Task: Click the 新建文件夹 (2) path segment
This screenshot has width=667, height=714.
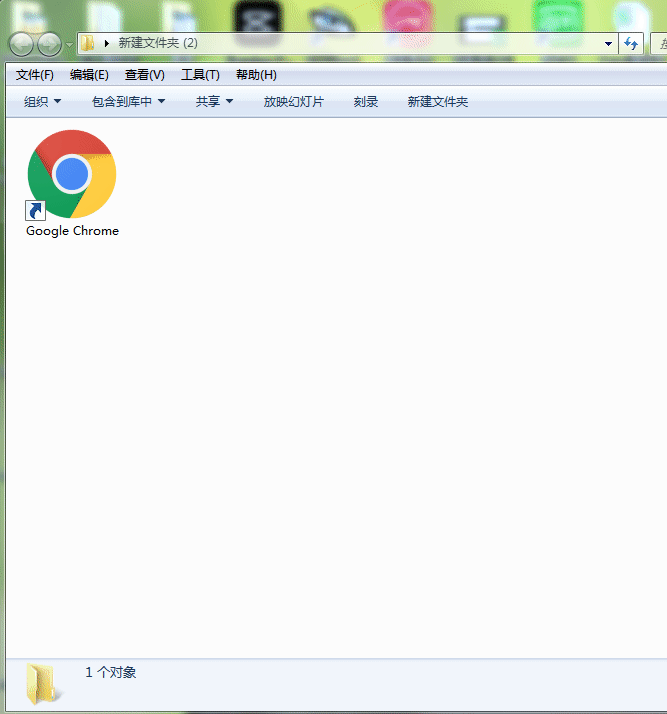Action: 158,43
